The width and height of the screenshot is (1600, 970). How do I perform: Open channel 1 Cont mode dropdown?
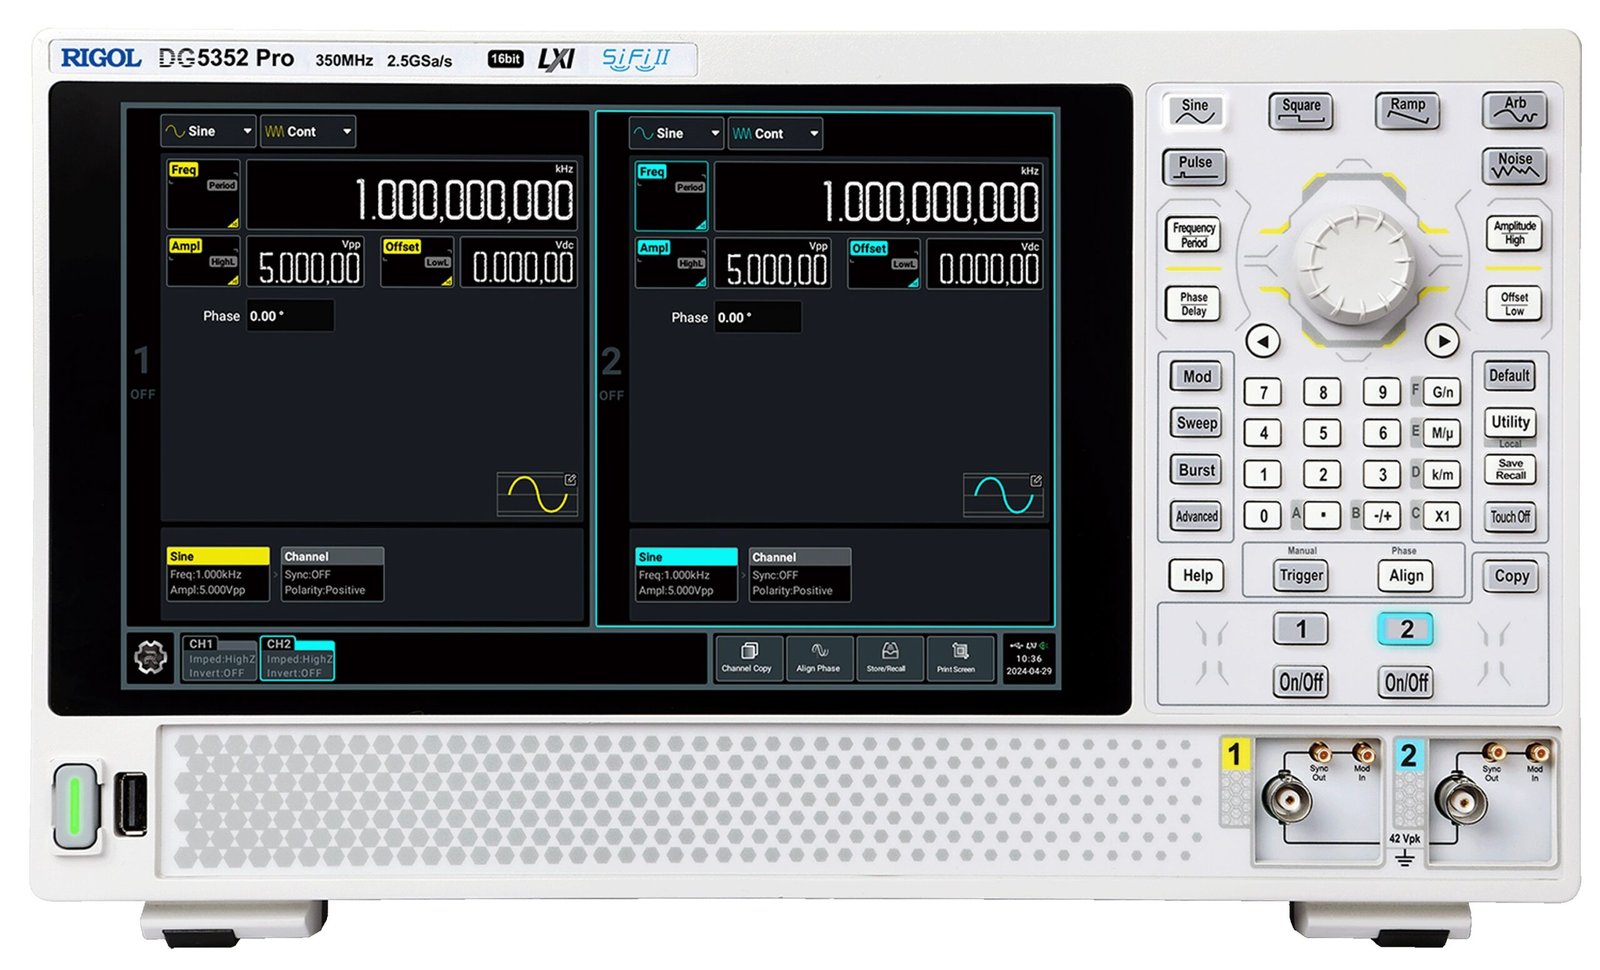pyautogui.click(x=308, y=131)
